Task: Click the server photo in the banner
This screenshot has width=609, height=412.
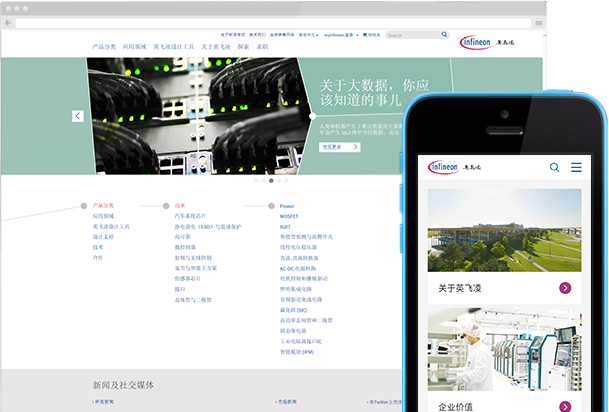Action: click(x=199, y=116)
